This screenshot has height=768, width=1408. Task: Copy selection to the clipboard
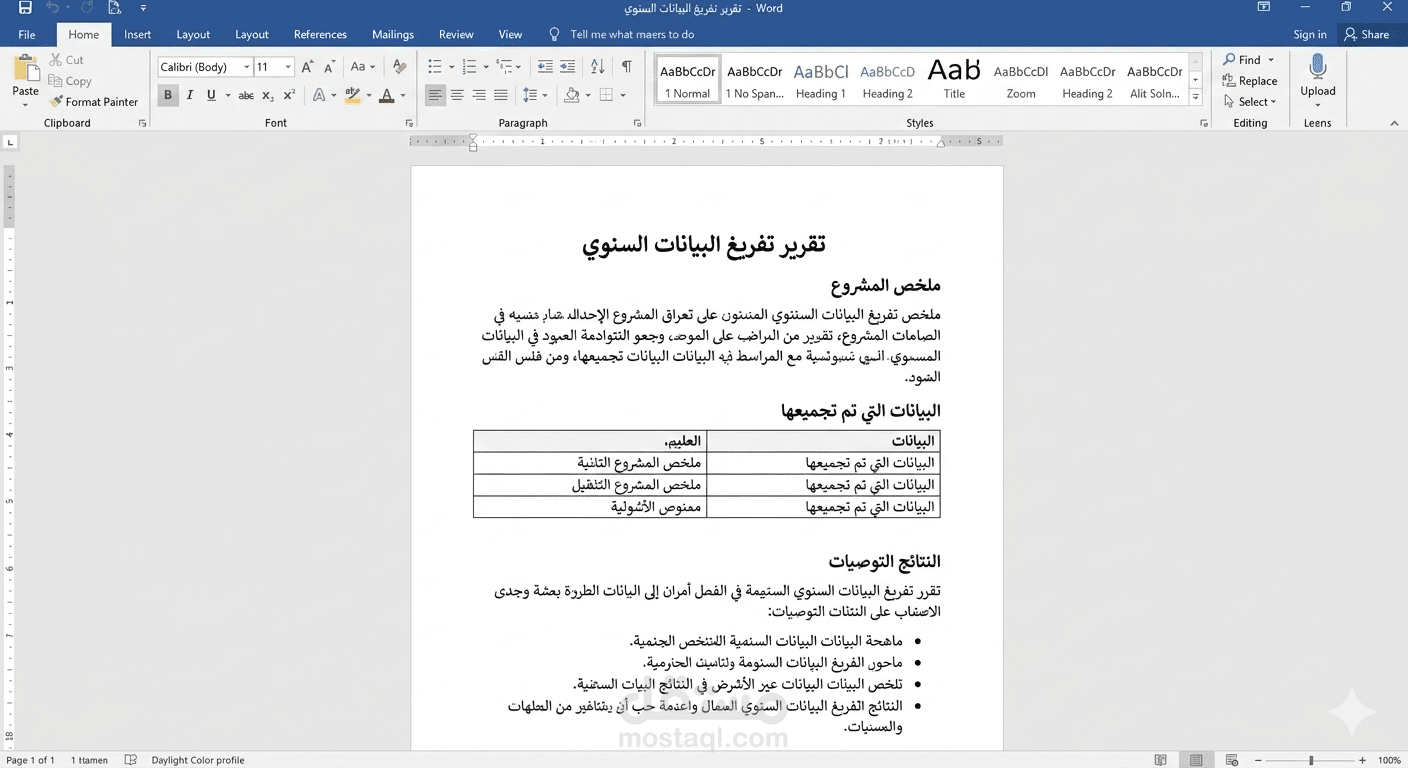70,81
